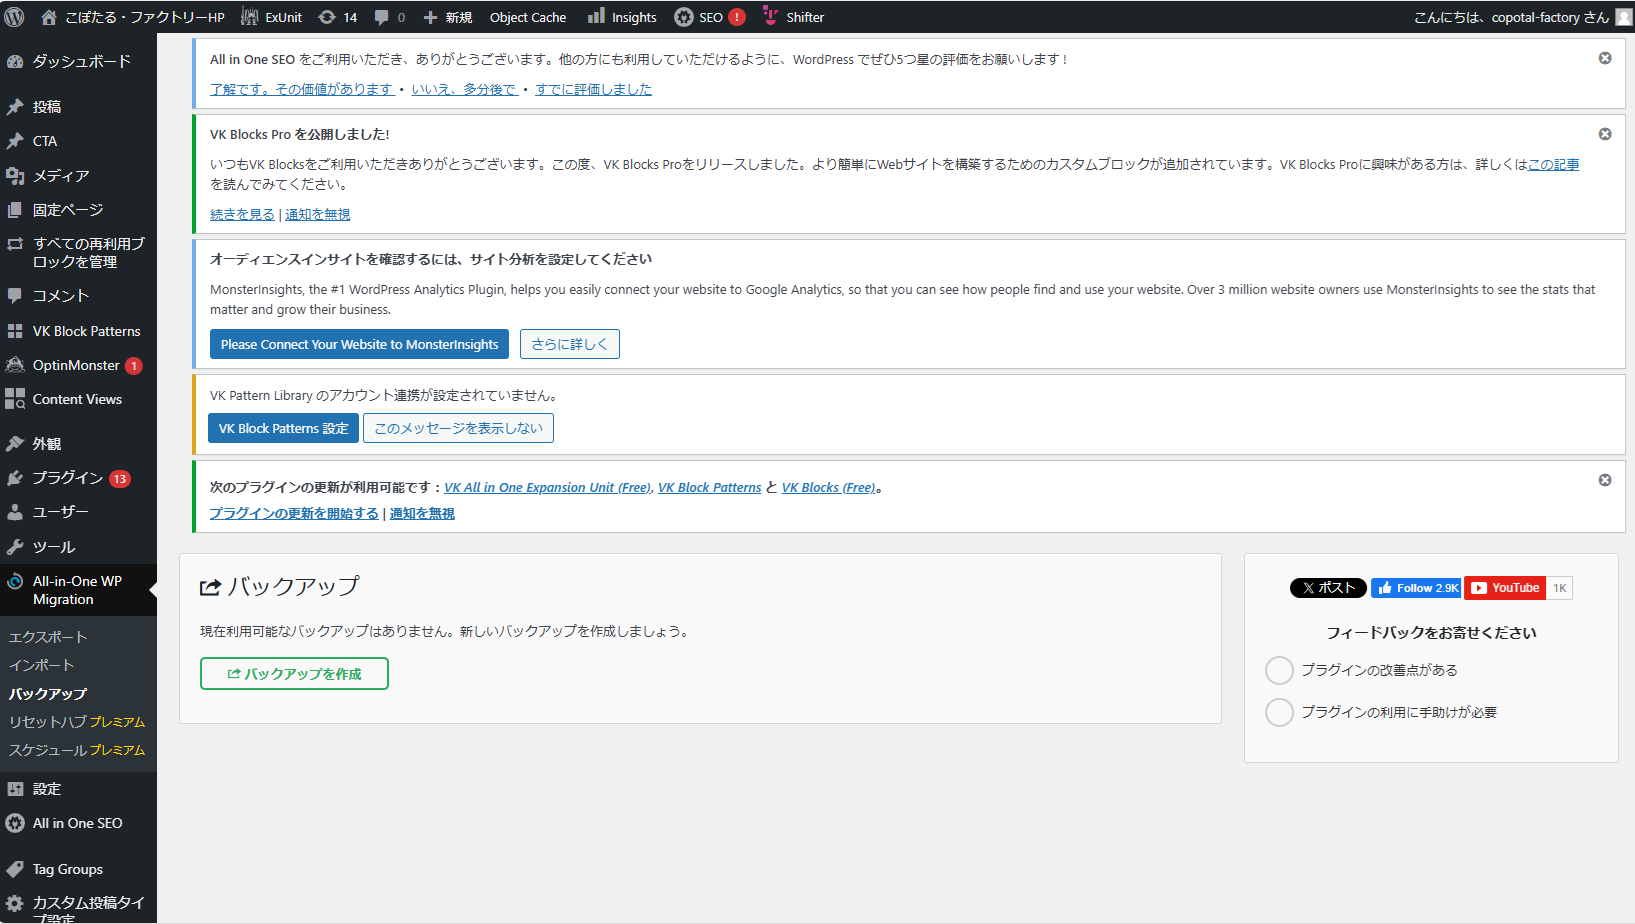The image size is (1635, 924).
Task: Open the Content Views sidebar icon
Action: (15, 399)
